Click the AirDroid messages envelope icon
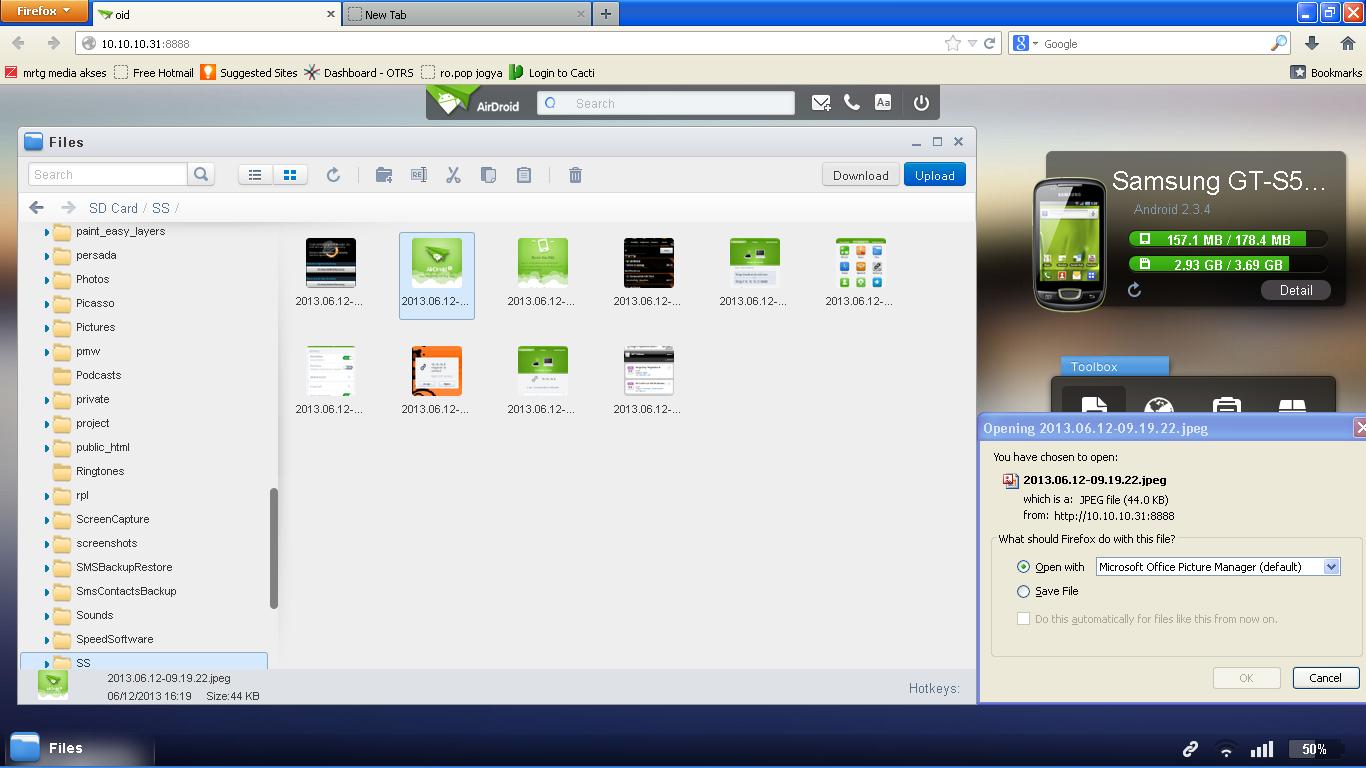Screen dimensions: 1366x768 [821, 103]
